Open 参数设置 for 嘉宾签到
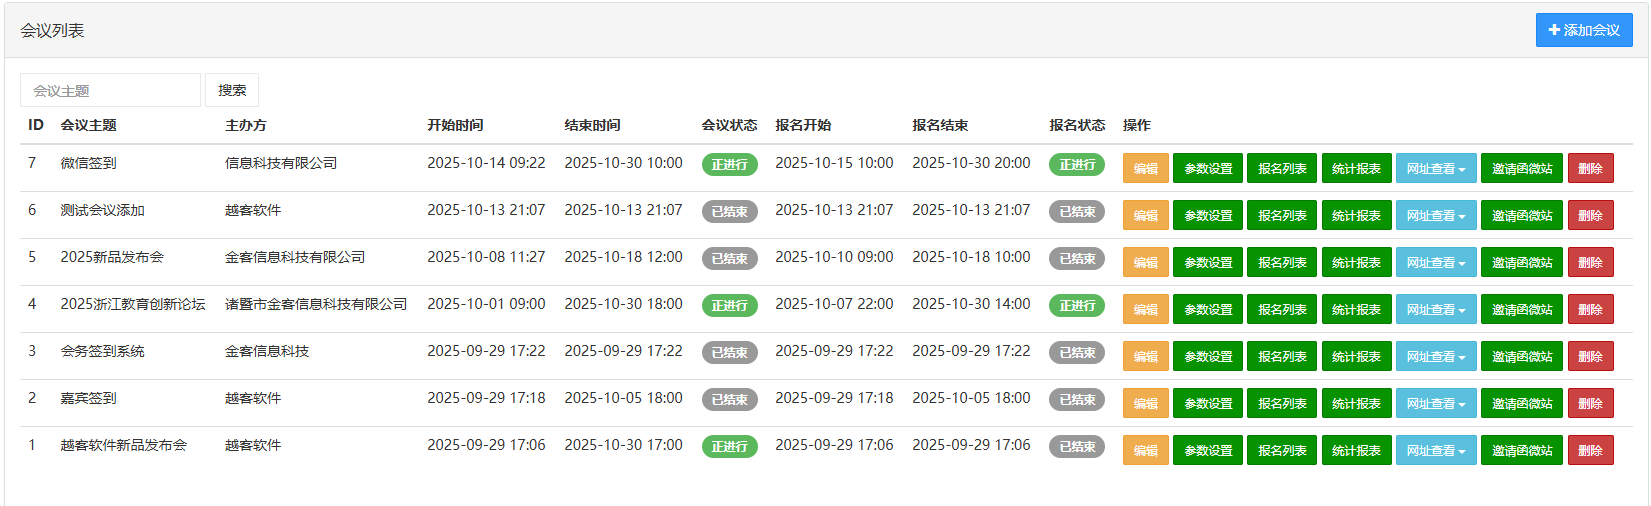The width and height of the screenshot is (1651, 506). pos(1208,403)
